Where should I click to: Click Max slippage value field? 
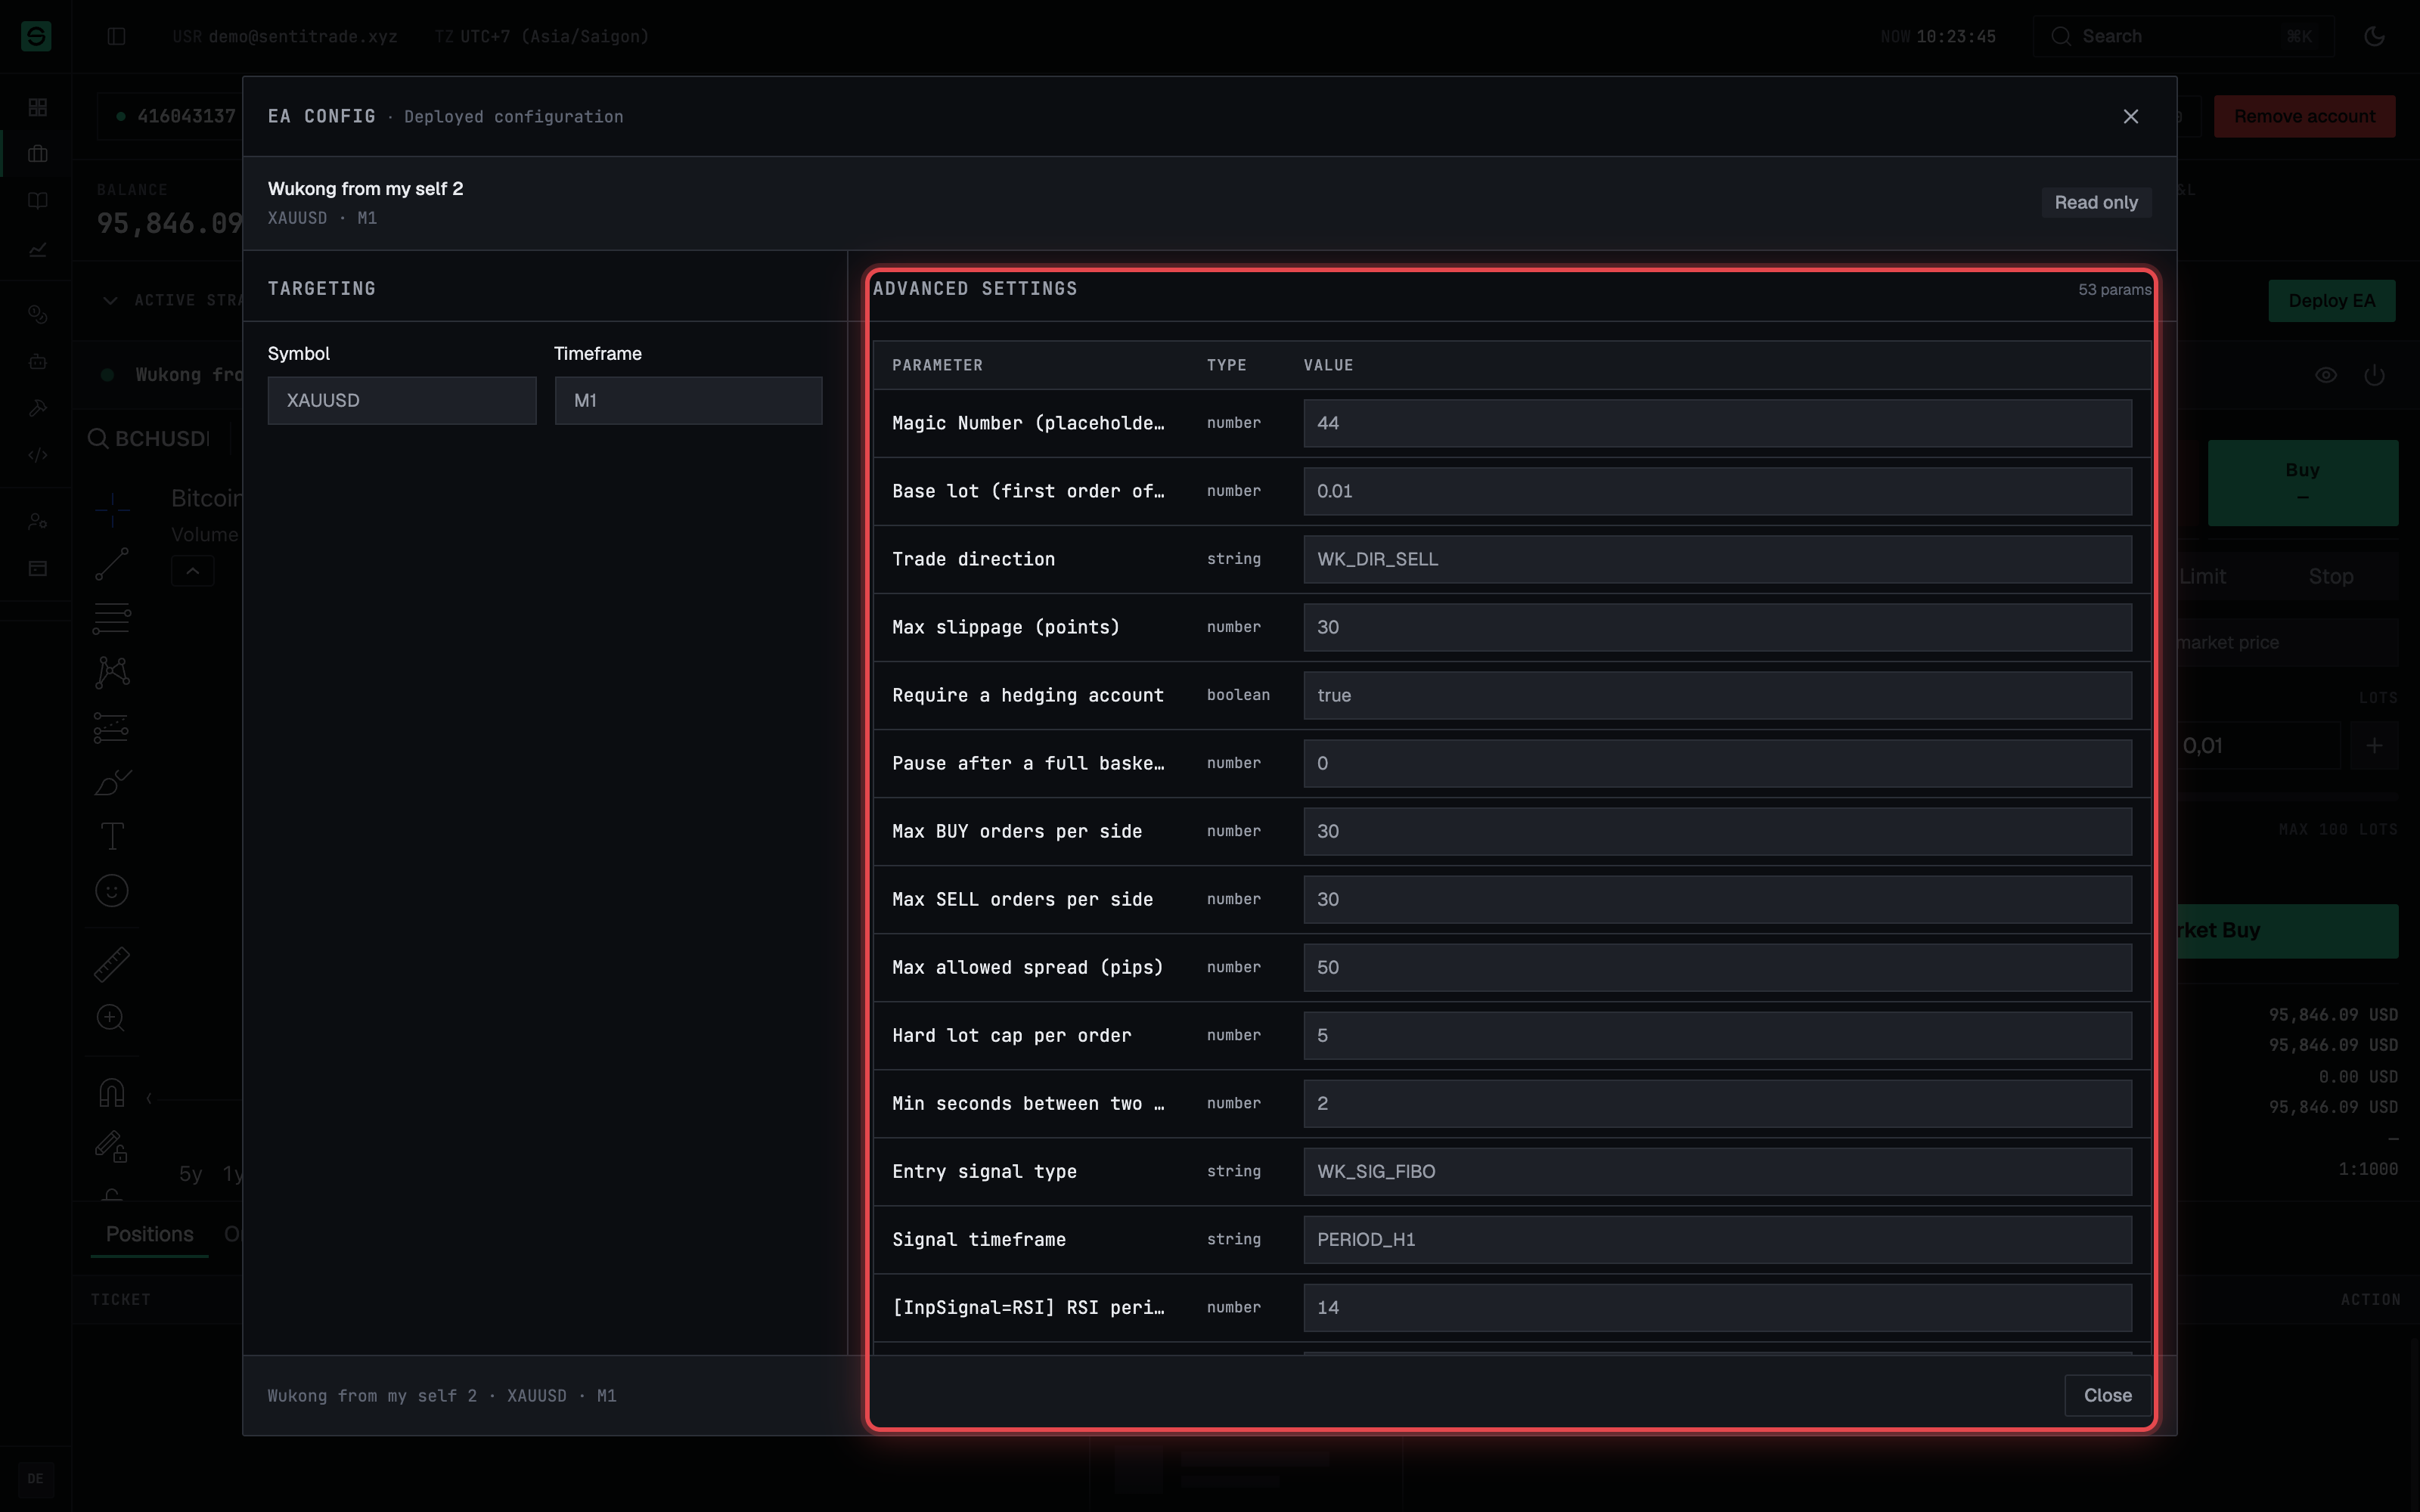click(x=1717, y=627)
